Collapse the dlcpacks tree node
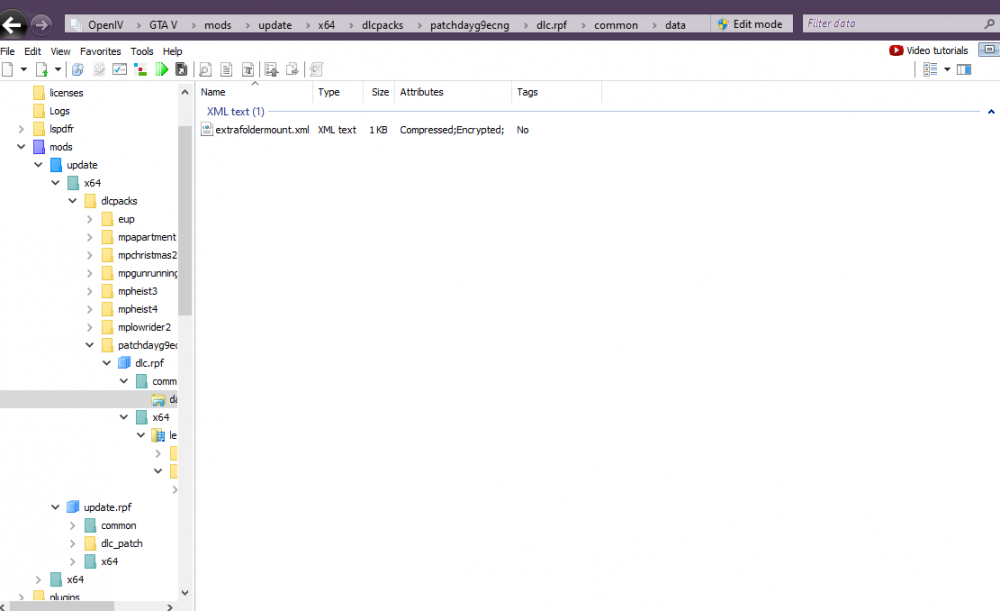The image size is (1000, 611). [x=73, y=201]
